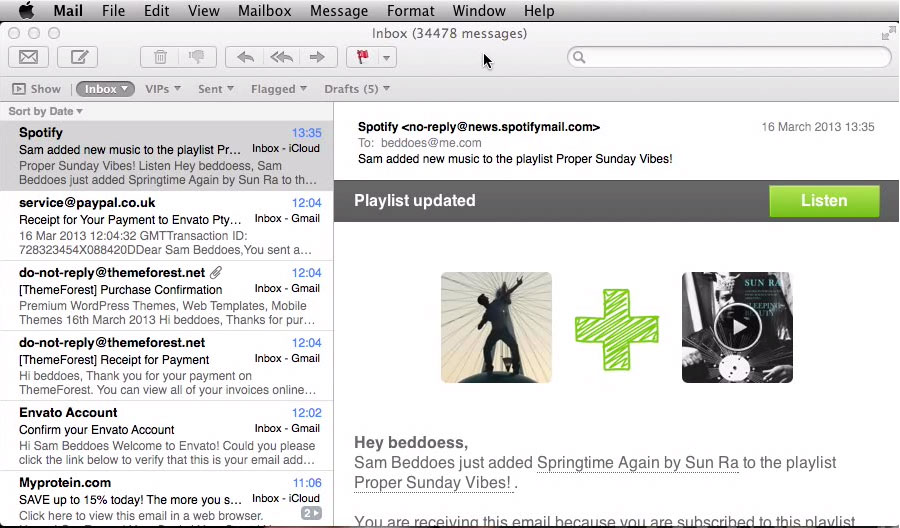Click the search magnifier icon

(579, 57)
